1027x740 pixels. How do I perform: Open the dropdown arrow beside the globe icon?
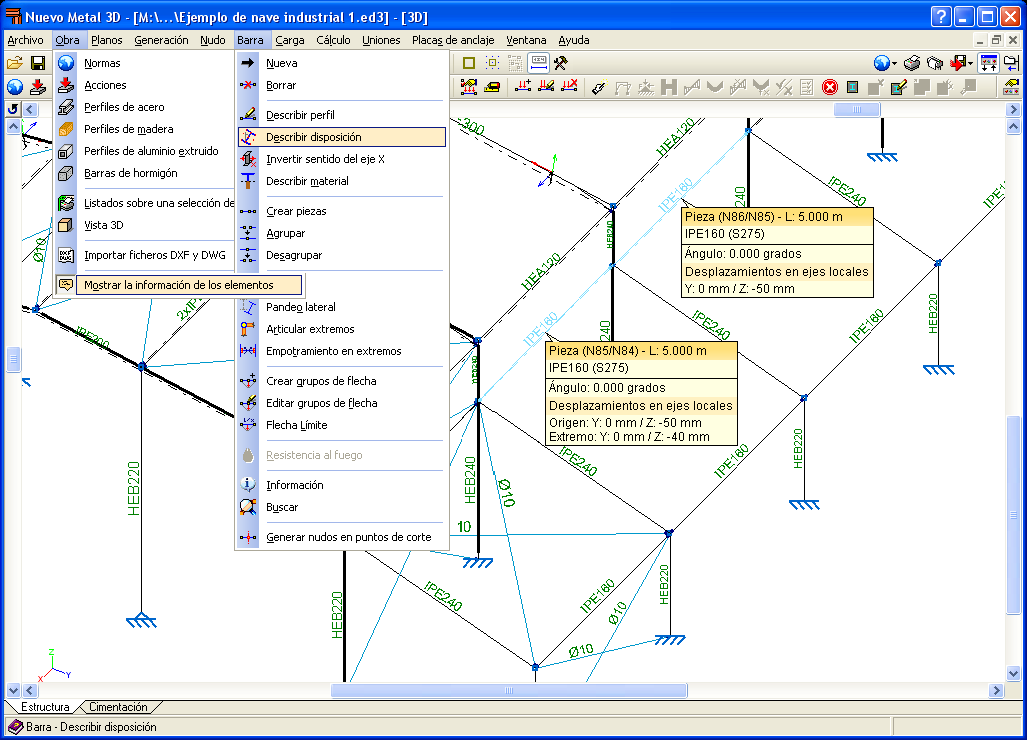895,63
